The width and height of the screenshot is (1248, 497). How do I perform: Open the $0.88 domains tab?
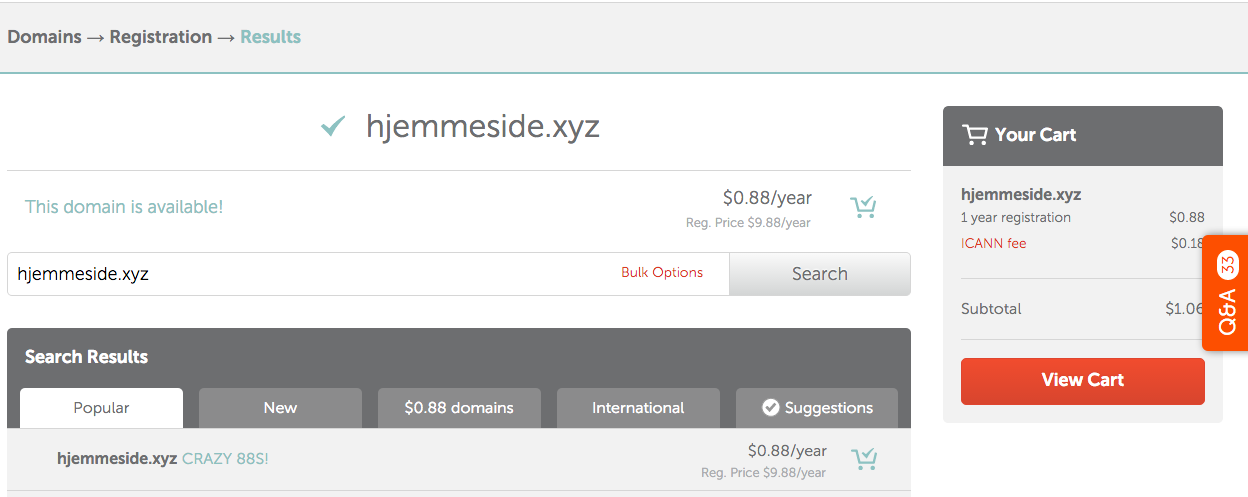[459, 408]
